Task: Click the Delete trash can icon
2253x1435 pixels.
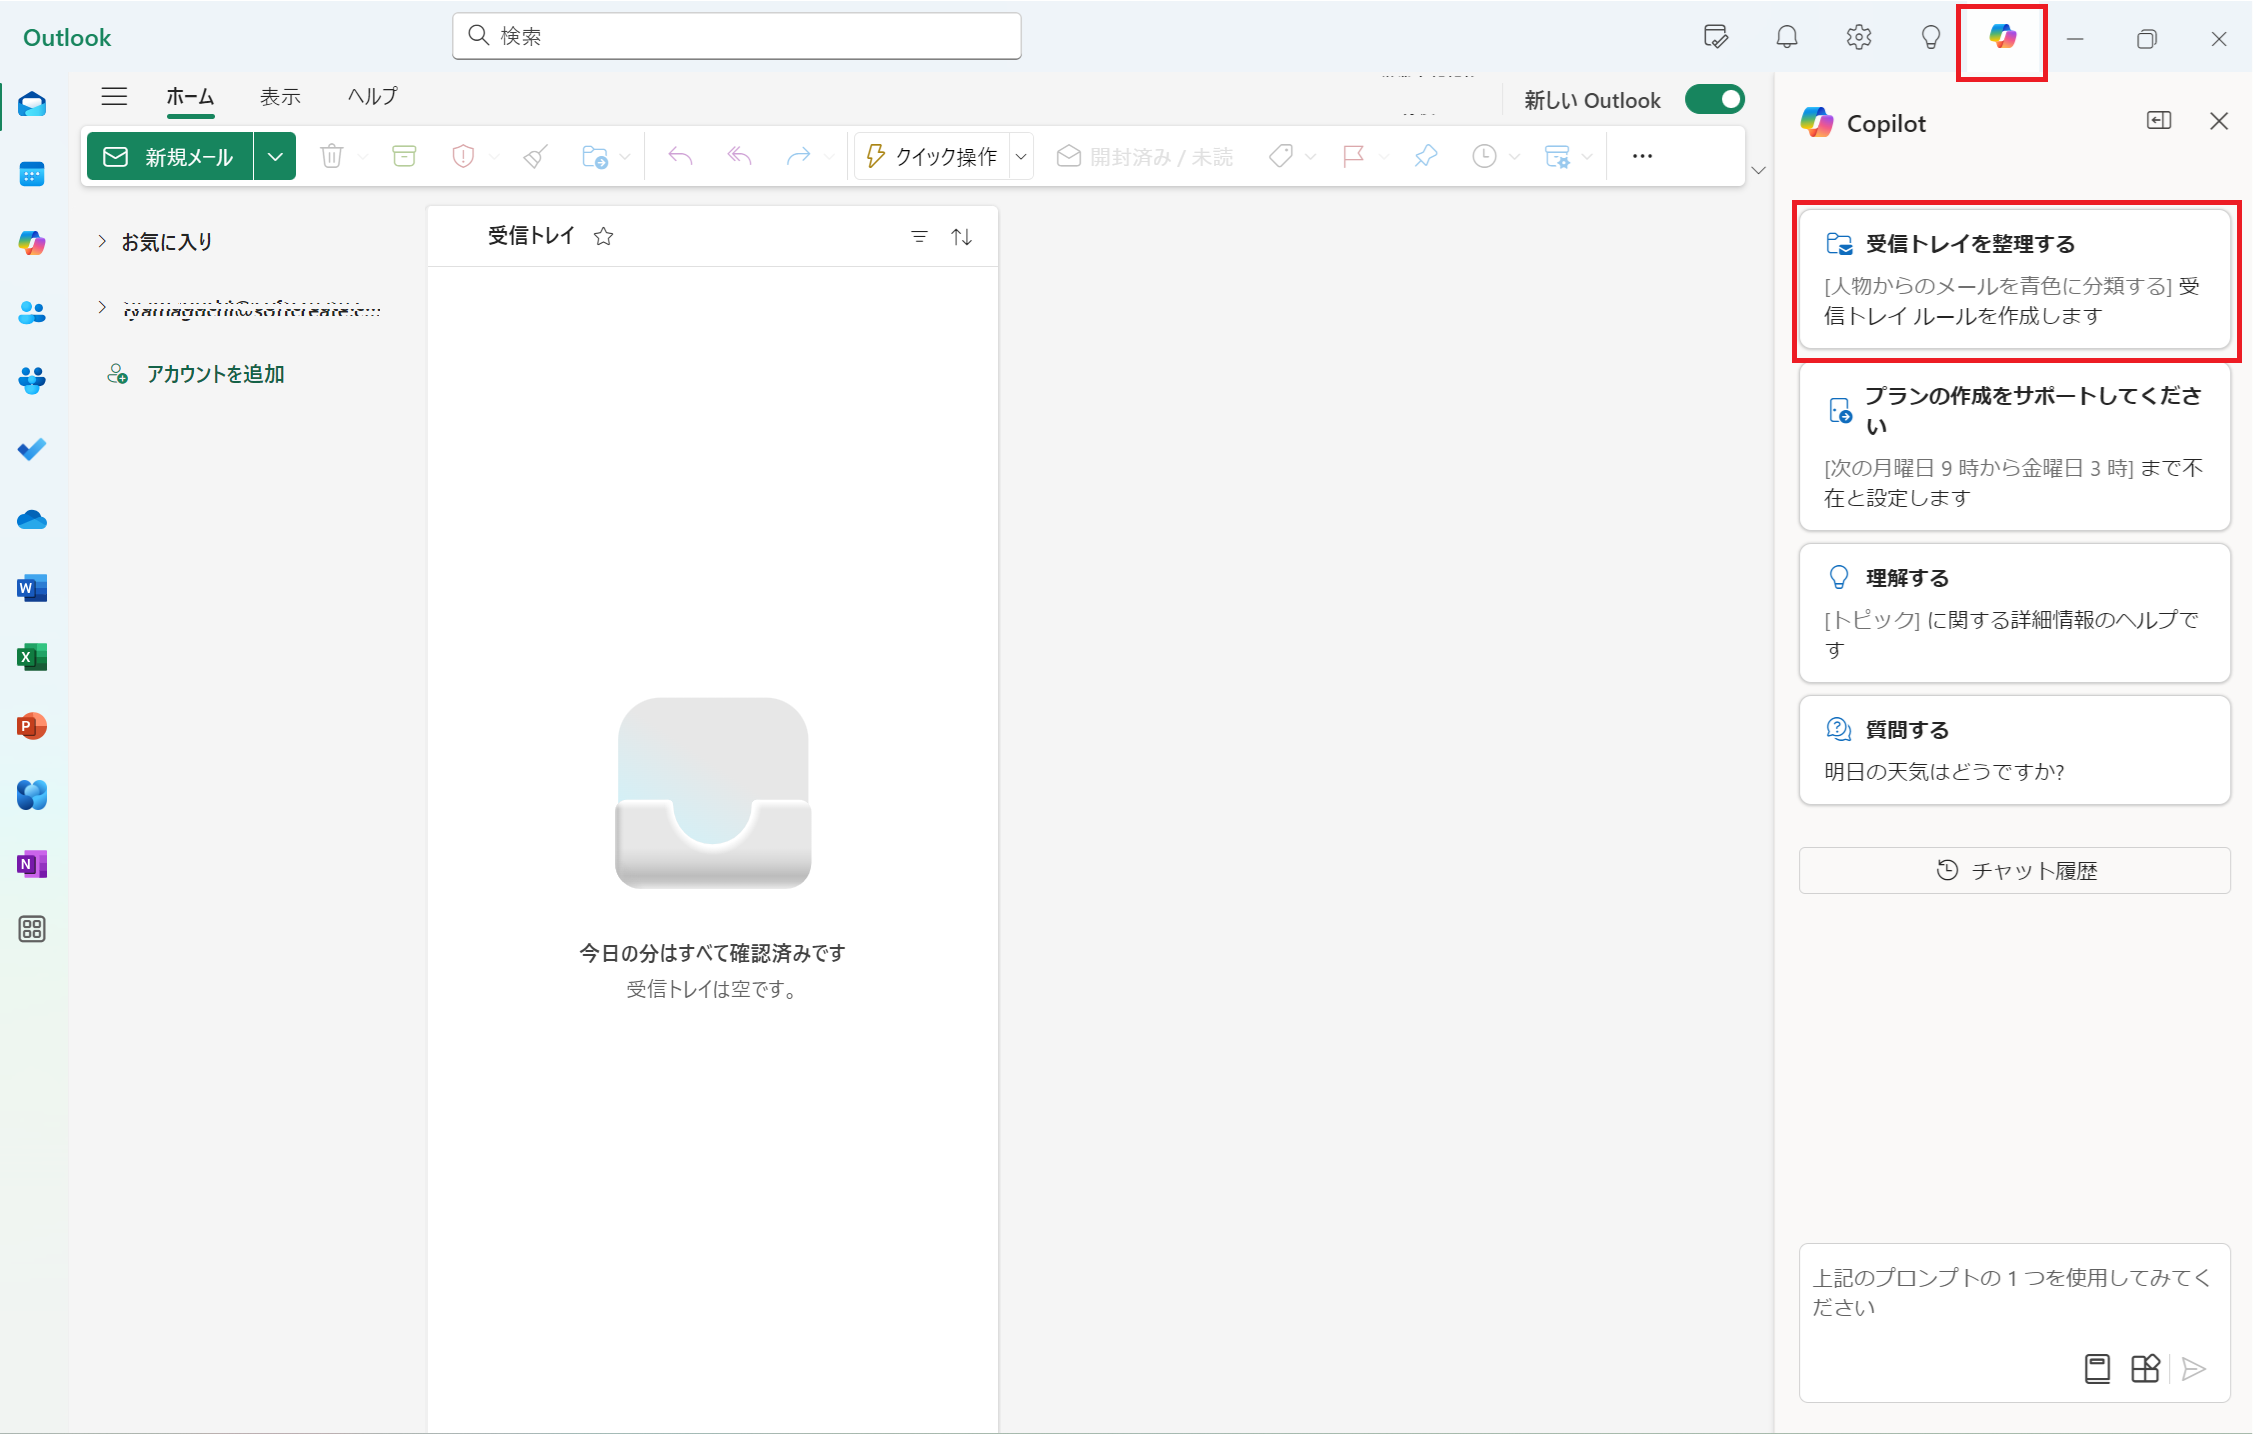Action: pos(332,156)
